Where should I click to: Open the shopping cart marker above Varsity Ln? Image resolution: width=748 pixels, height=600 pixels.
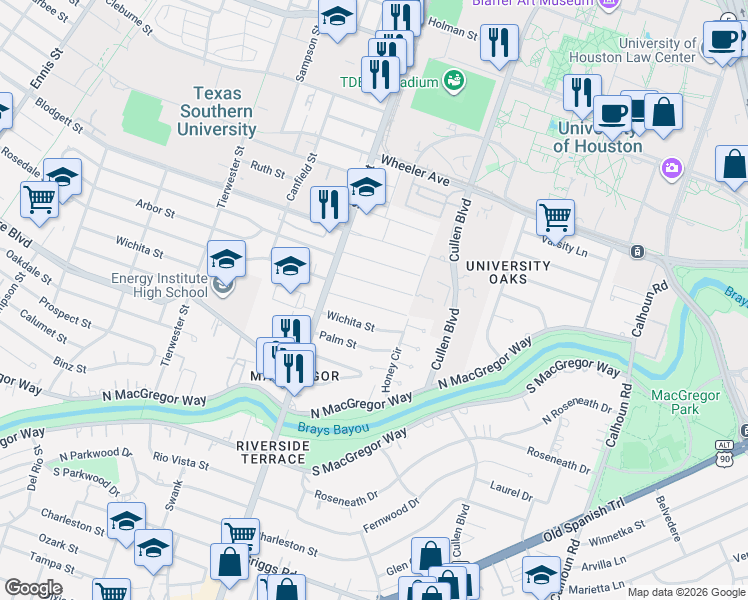coord(555,219)
